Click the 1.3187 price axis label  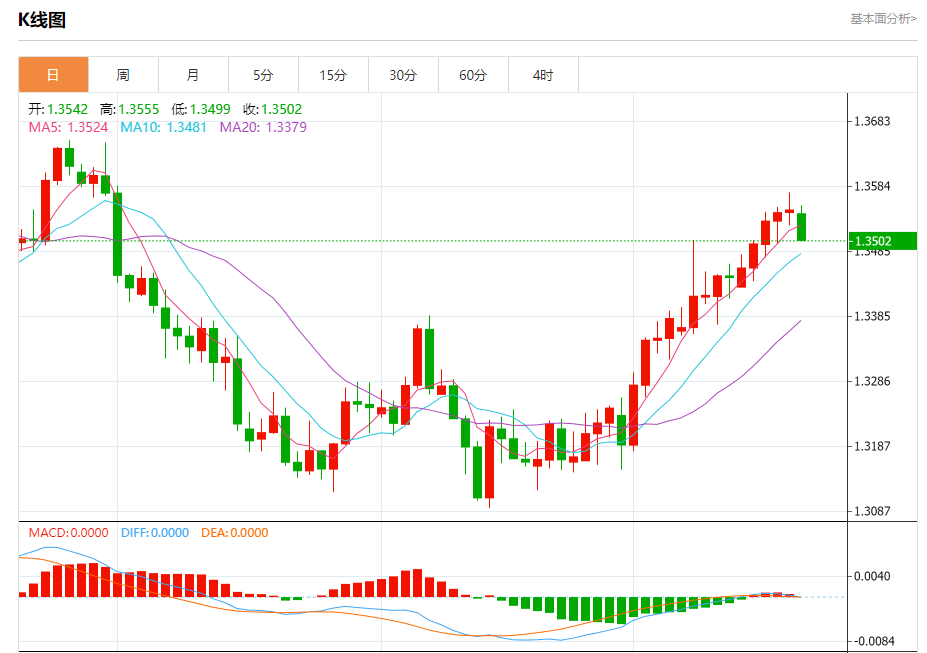[872, 446]
